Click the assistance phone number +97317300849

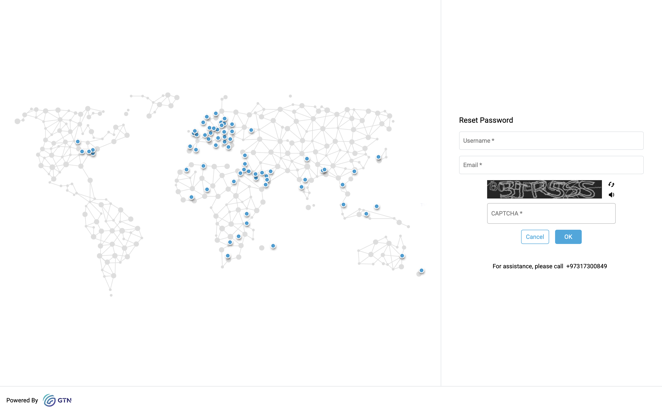coord(586,267)
